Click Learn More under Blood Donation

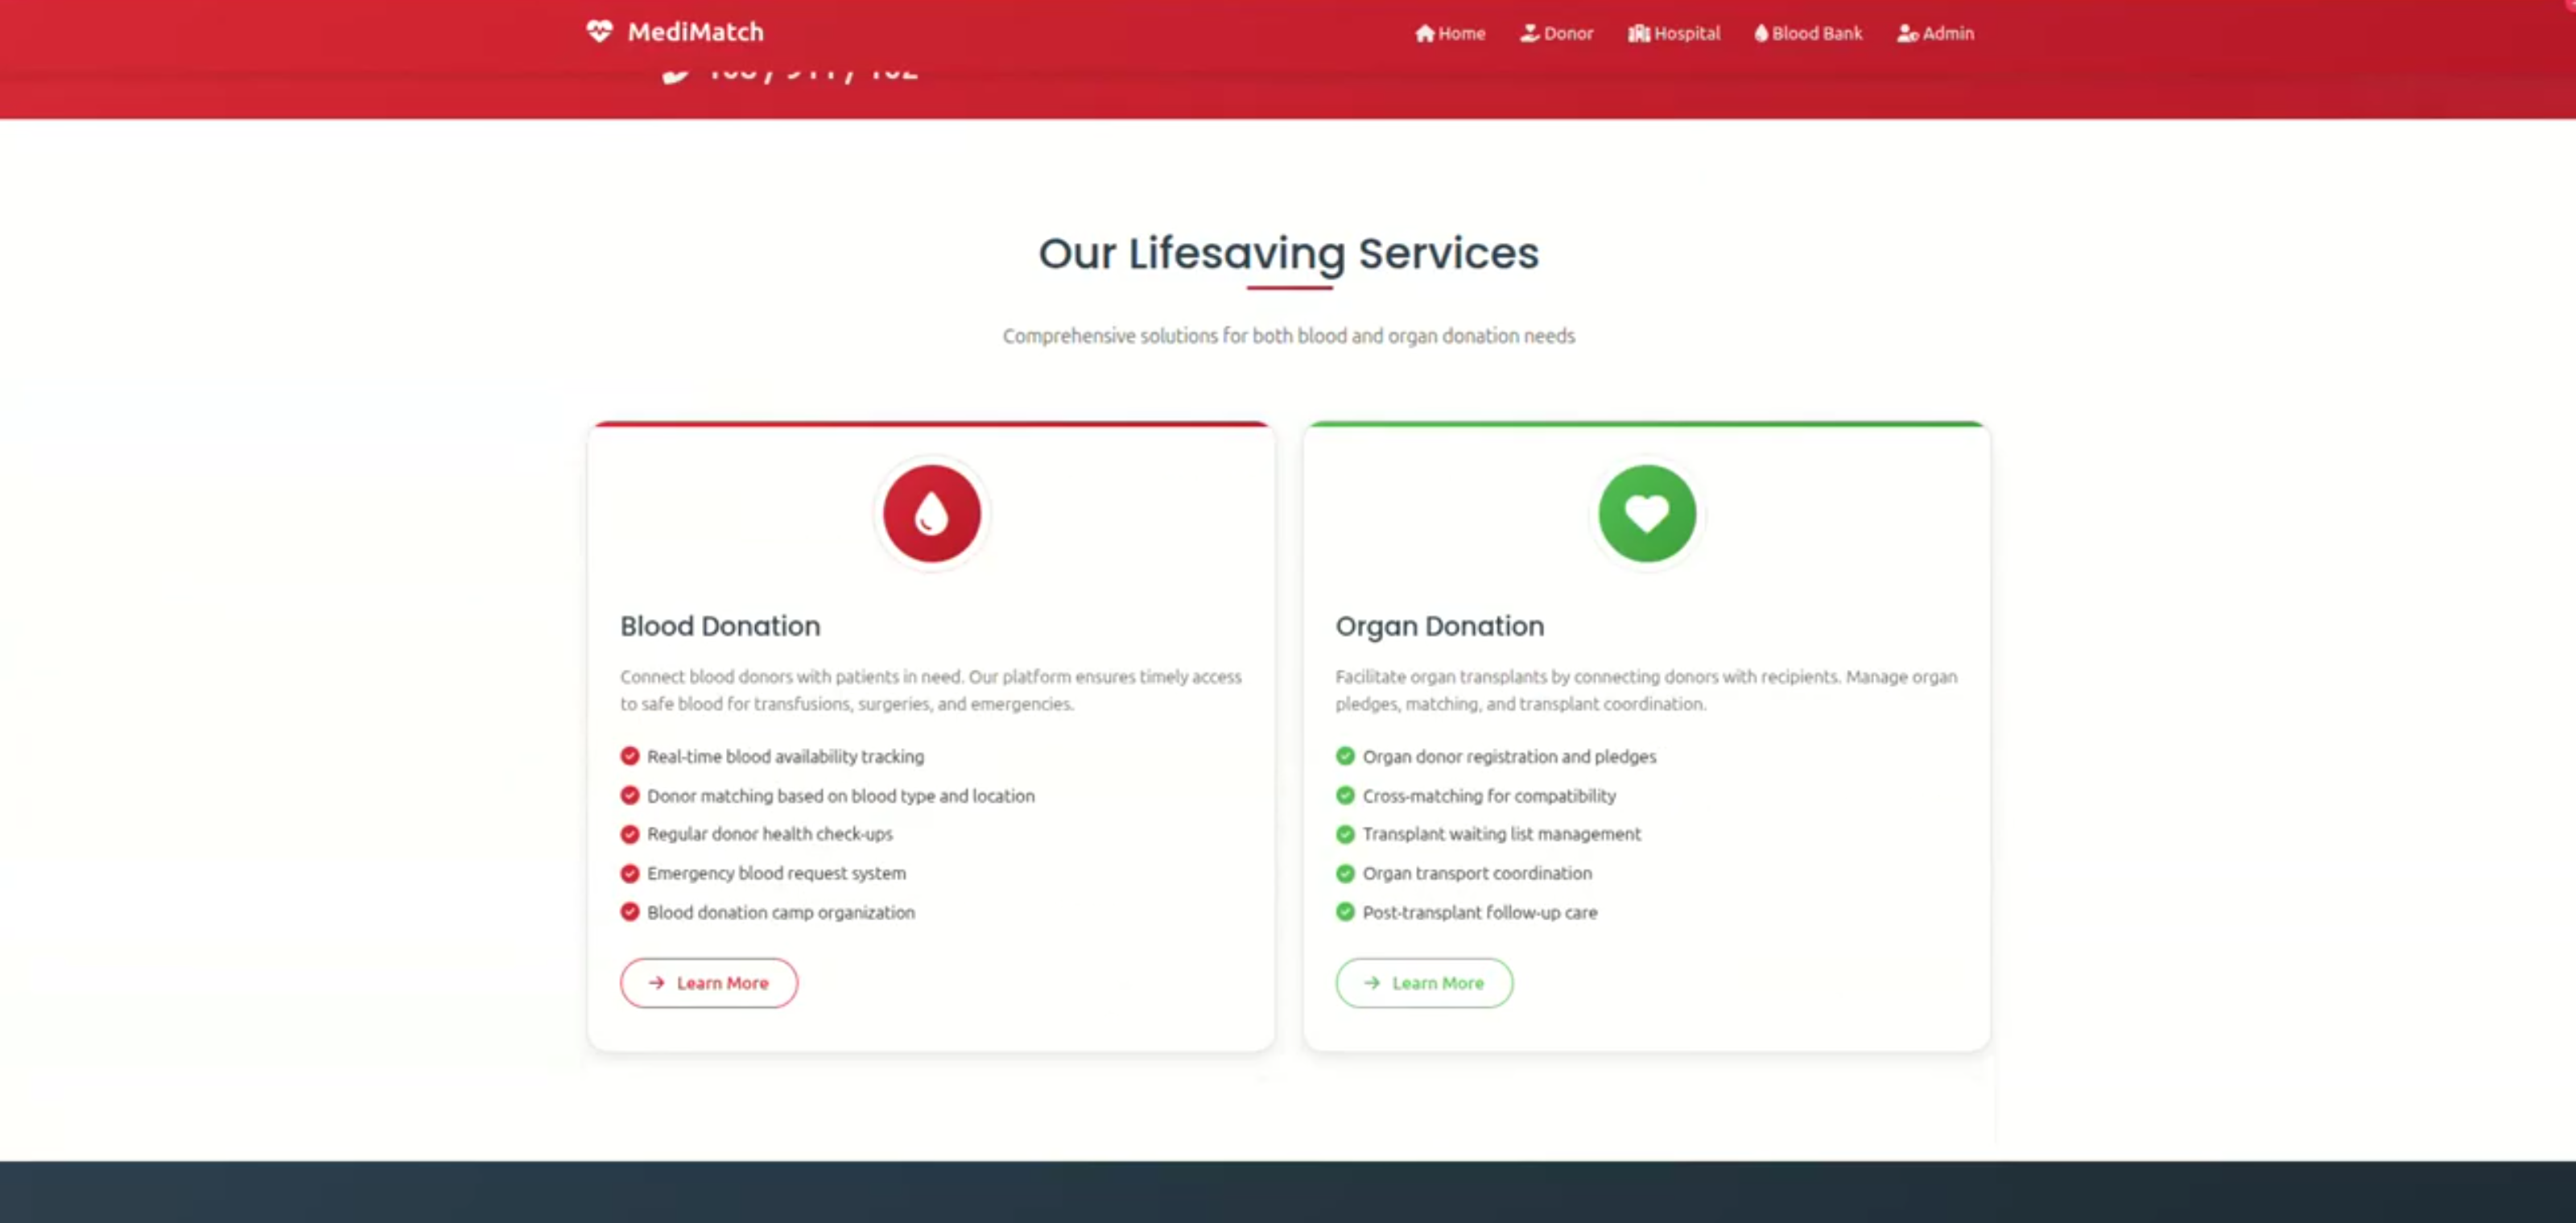pyautogui.click(x=709, y=983)
